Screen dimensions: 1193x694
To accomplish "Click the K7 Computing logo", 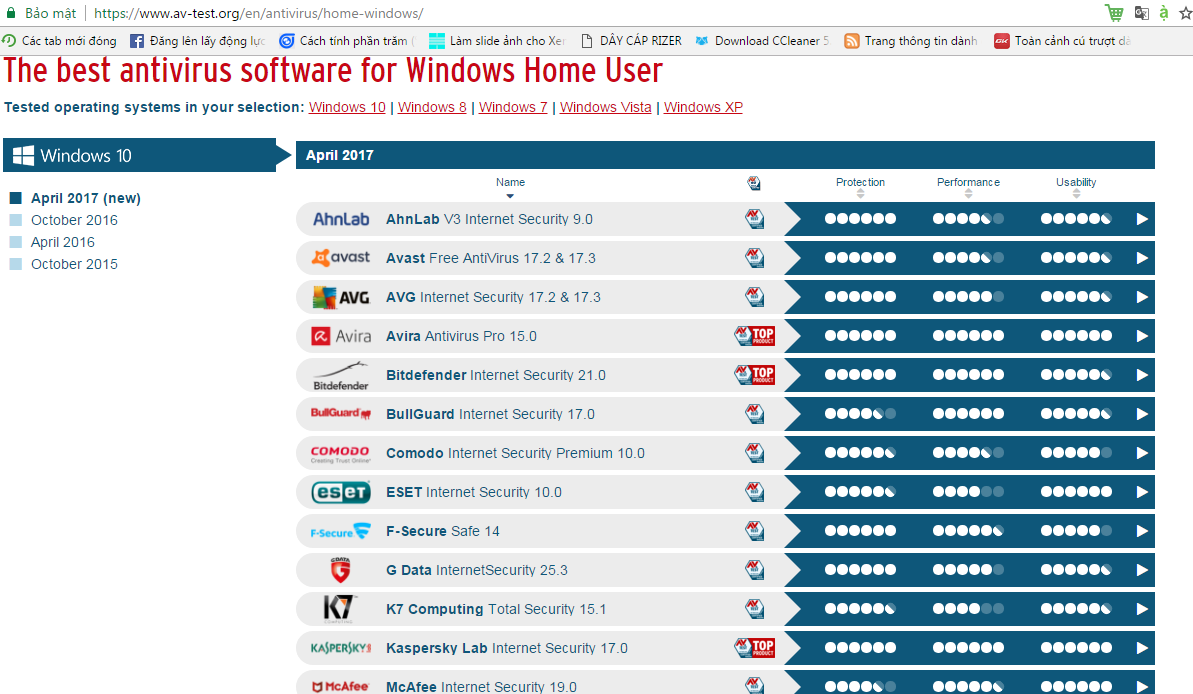I will pyautogui.click(x=339, y=609).
